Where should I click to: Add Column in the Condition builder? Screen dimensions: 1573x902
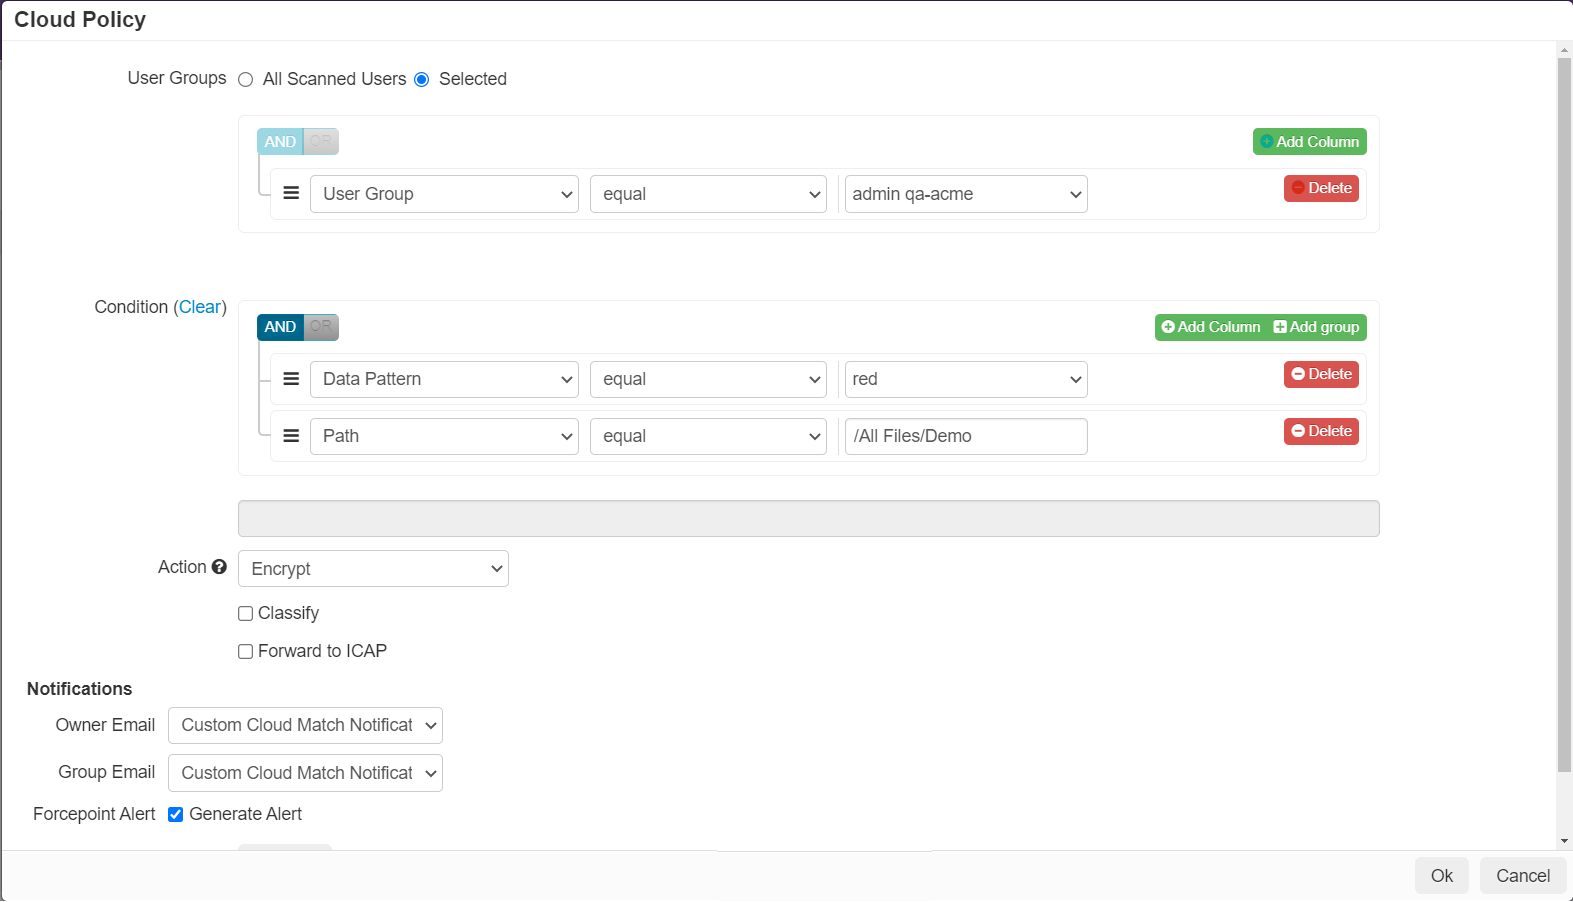(1211, 327)
